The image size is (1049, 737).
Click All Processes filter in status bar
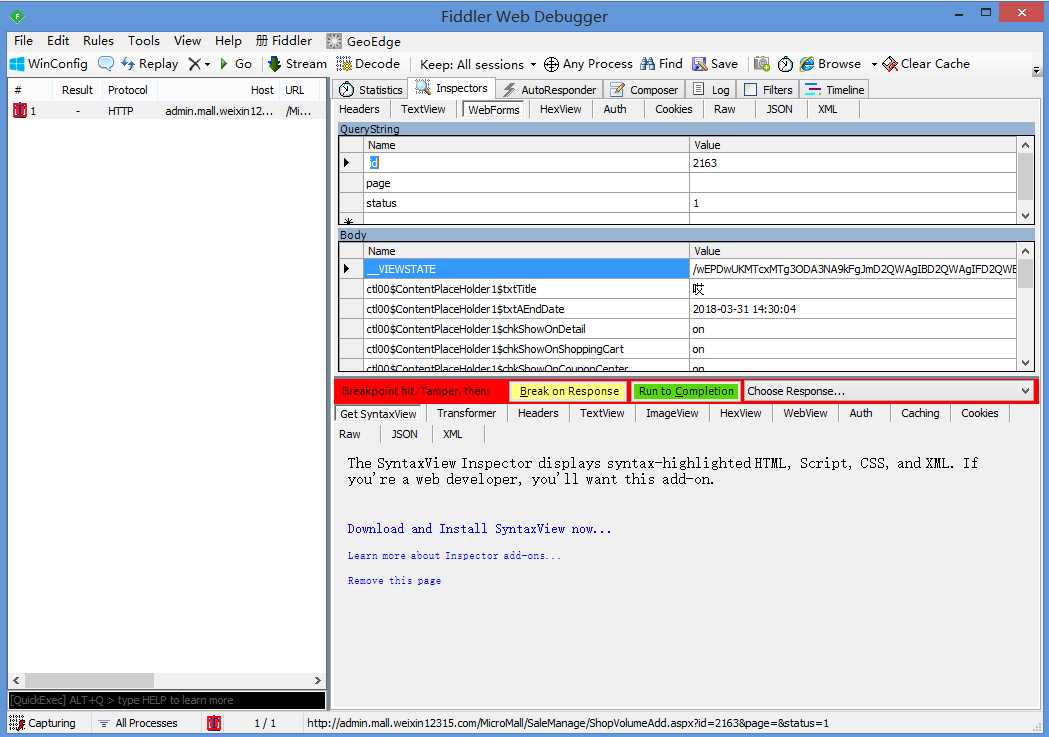(x=138, y=723)
